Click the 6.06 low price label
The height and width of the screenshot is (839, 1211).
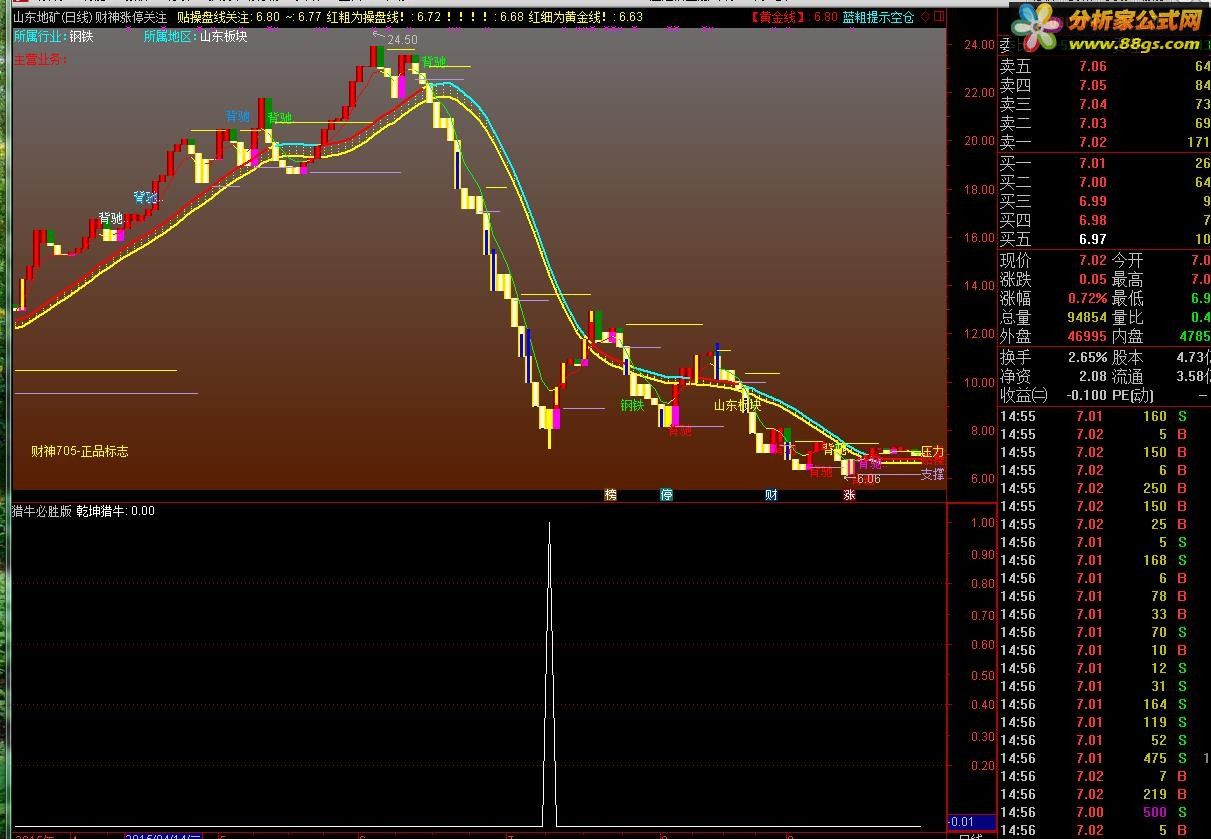(x=868, y=479)
